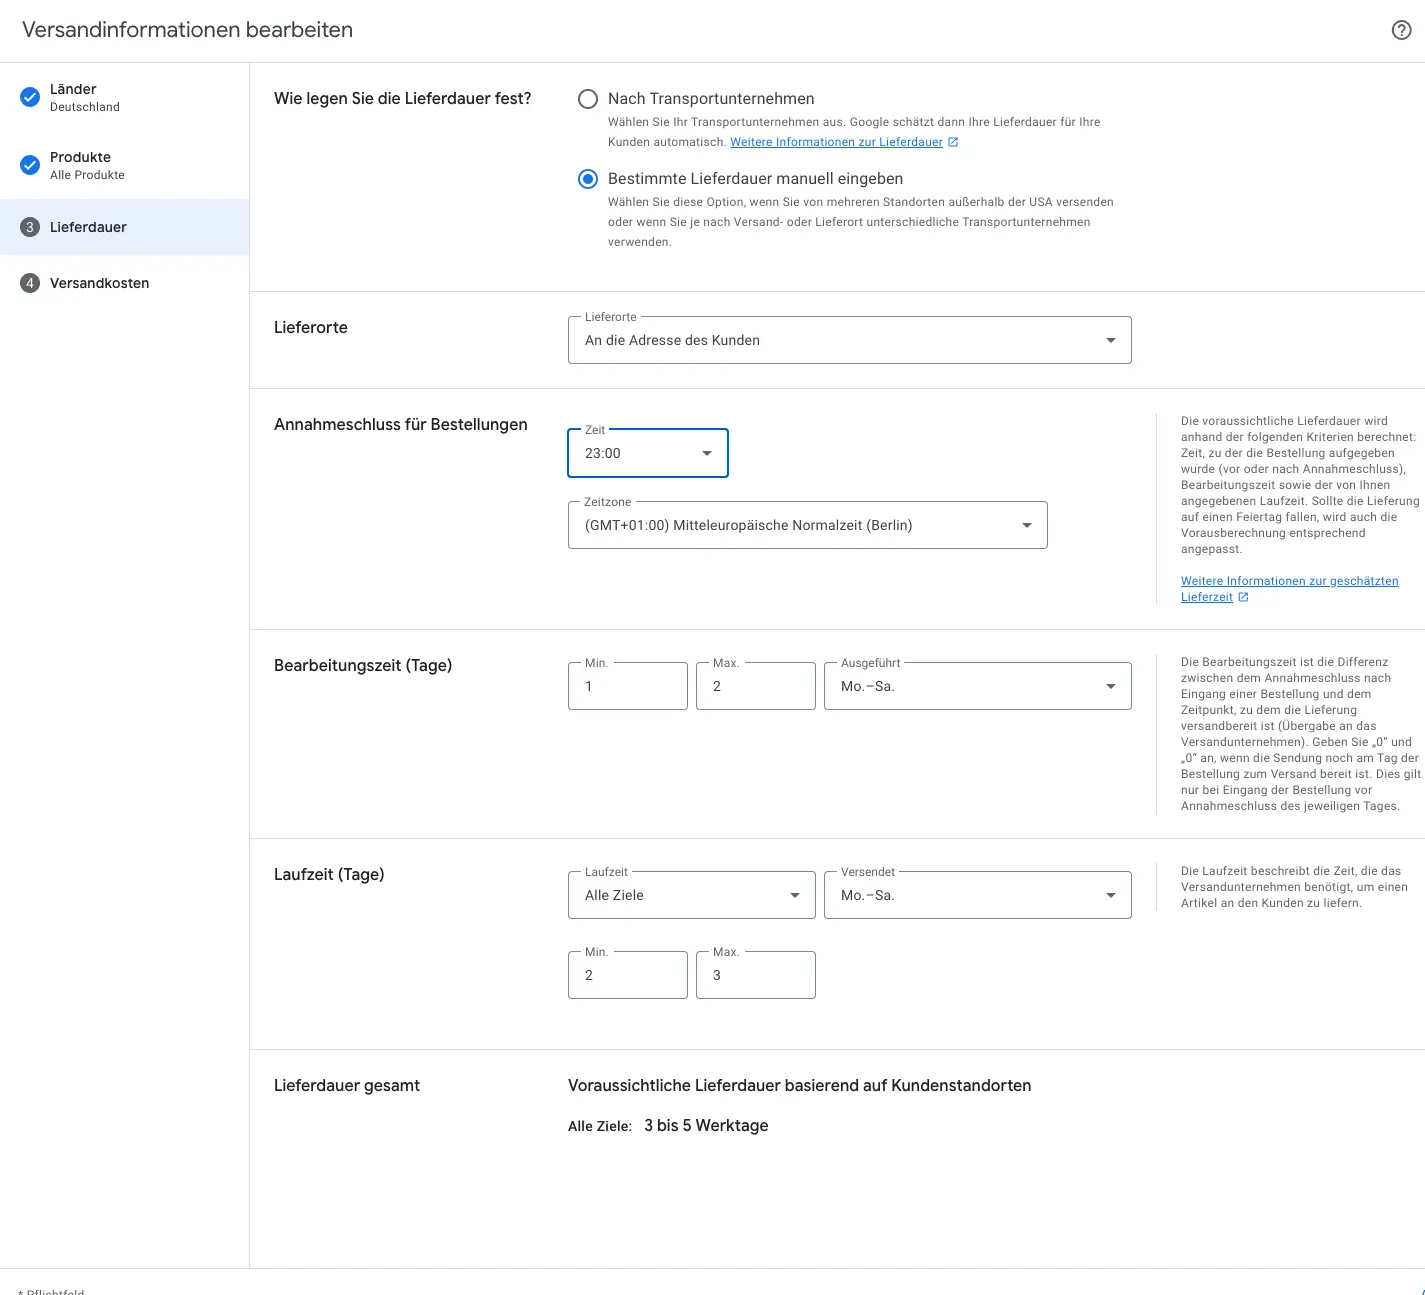Expand the Zeitzone dropdown
The width and height of the screenshot is (1425, 1295).
pyautogui.click(x=808, y=525)
